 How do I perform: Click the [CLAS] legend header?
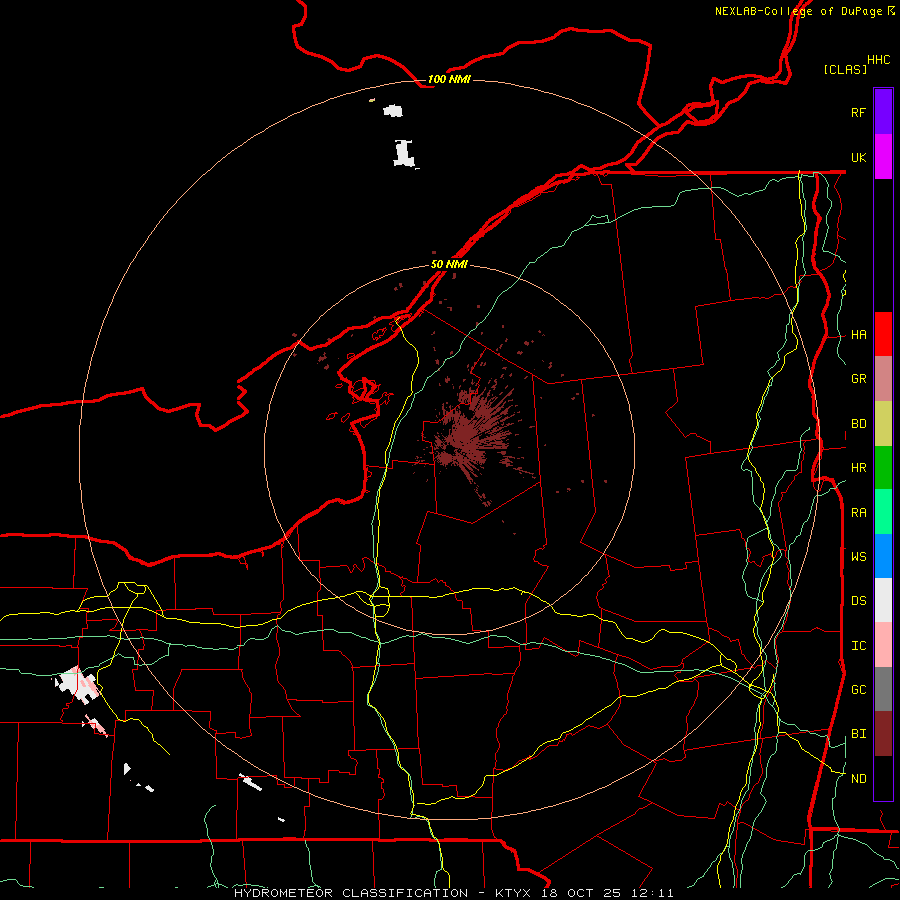click(x=845, y=69)
